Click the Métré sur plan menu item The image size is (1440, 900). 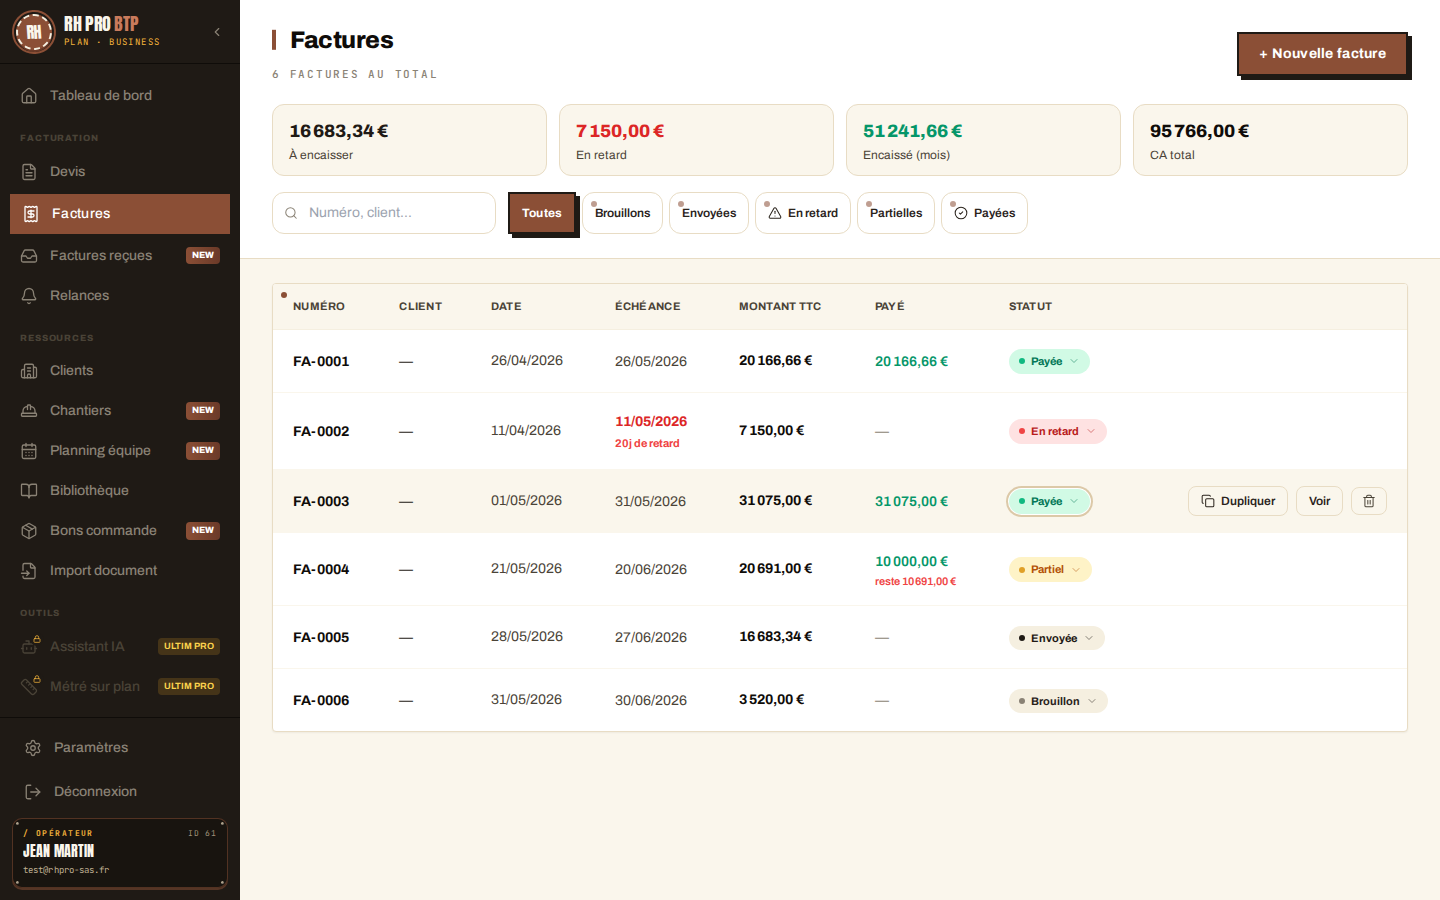click(x=120, y=687)
